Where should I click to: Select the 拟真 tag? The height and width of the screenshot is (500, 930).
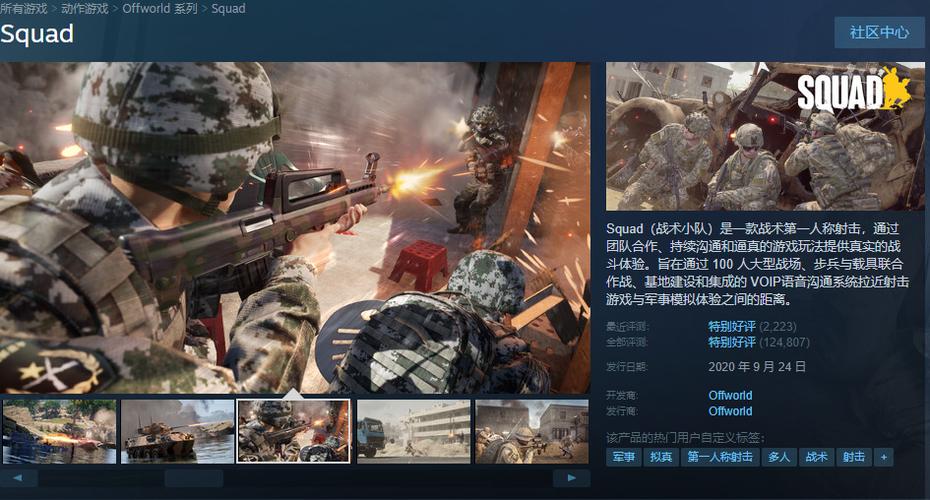[661, 457]
